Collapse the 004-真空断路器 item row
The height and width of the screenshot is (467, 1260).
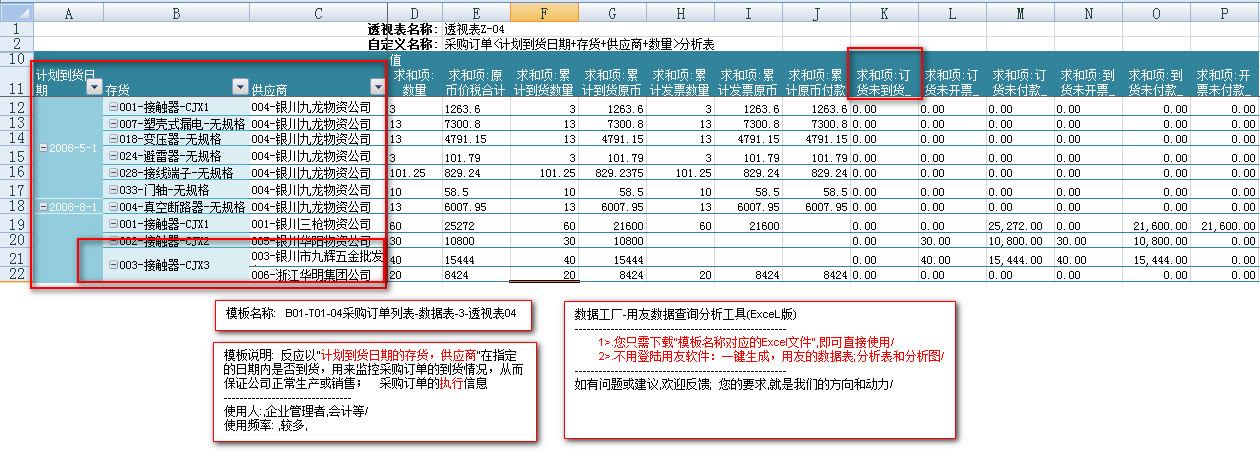(x=113, y=207)
